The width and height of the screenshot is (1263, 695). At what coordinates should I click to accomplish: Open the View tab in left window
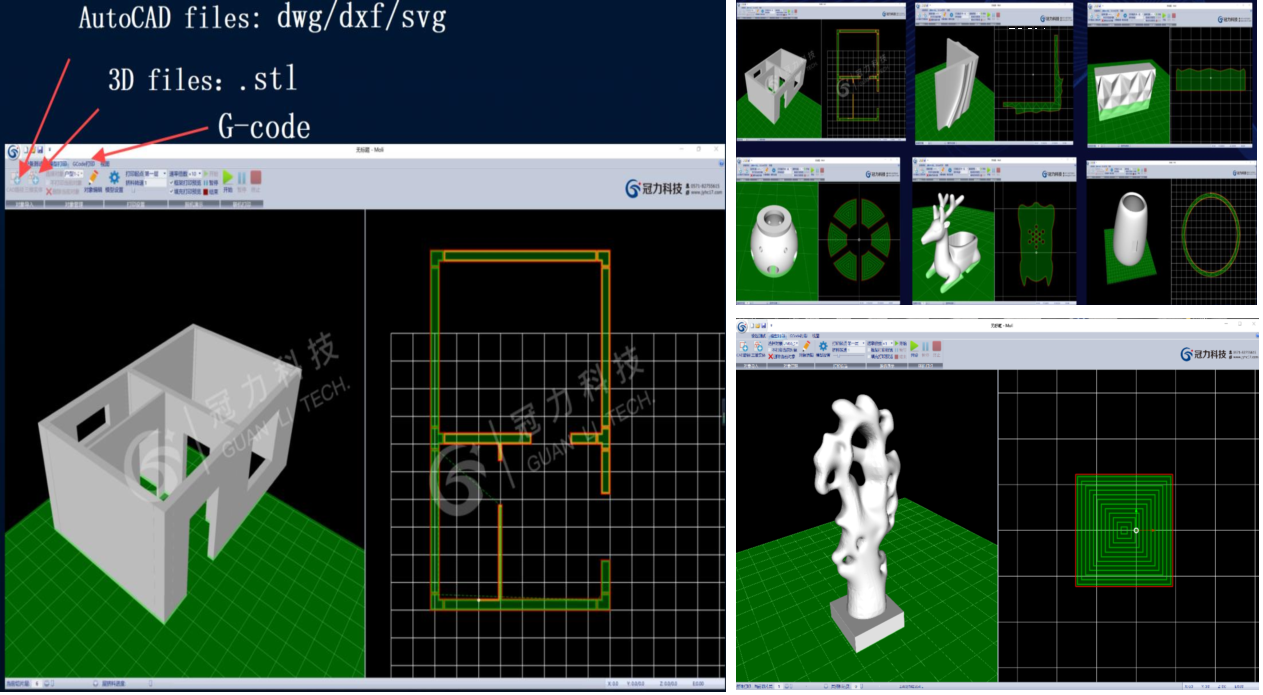pos(105,163)
